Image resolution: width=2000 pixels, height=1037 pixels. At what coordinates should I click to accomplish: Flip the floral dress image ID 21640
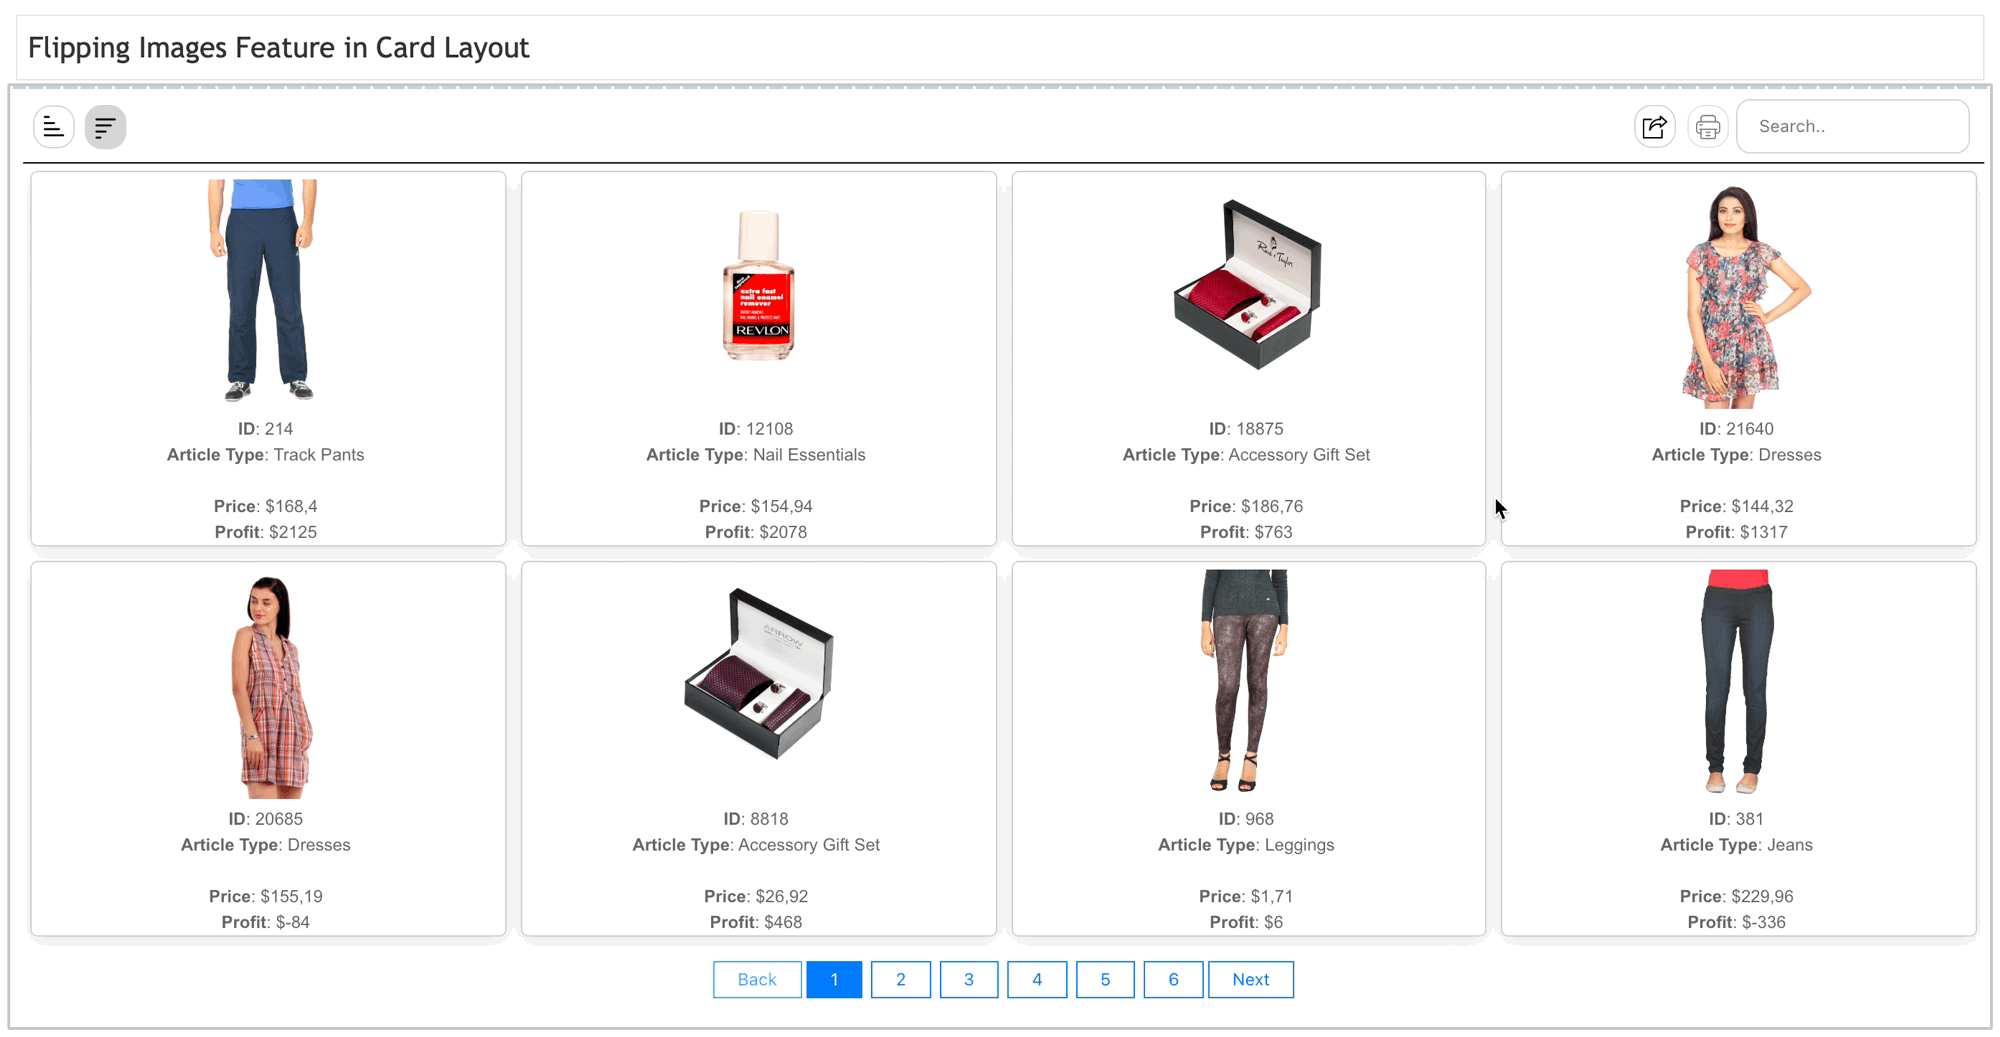(x=1737, y=296)
